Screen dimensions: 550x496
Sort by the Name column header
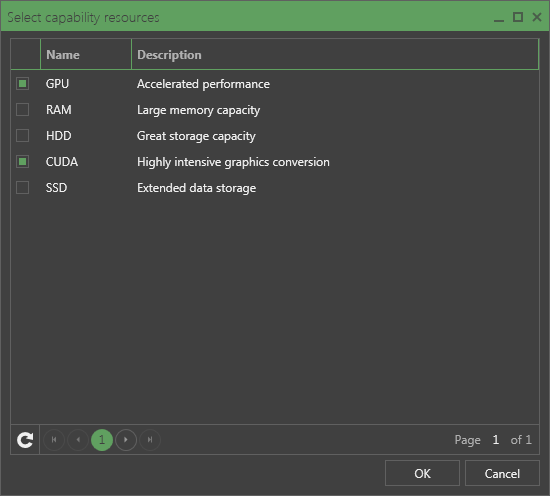point(86,54)
